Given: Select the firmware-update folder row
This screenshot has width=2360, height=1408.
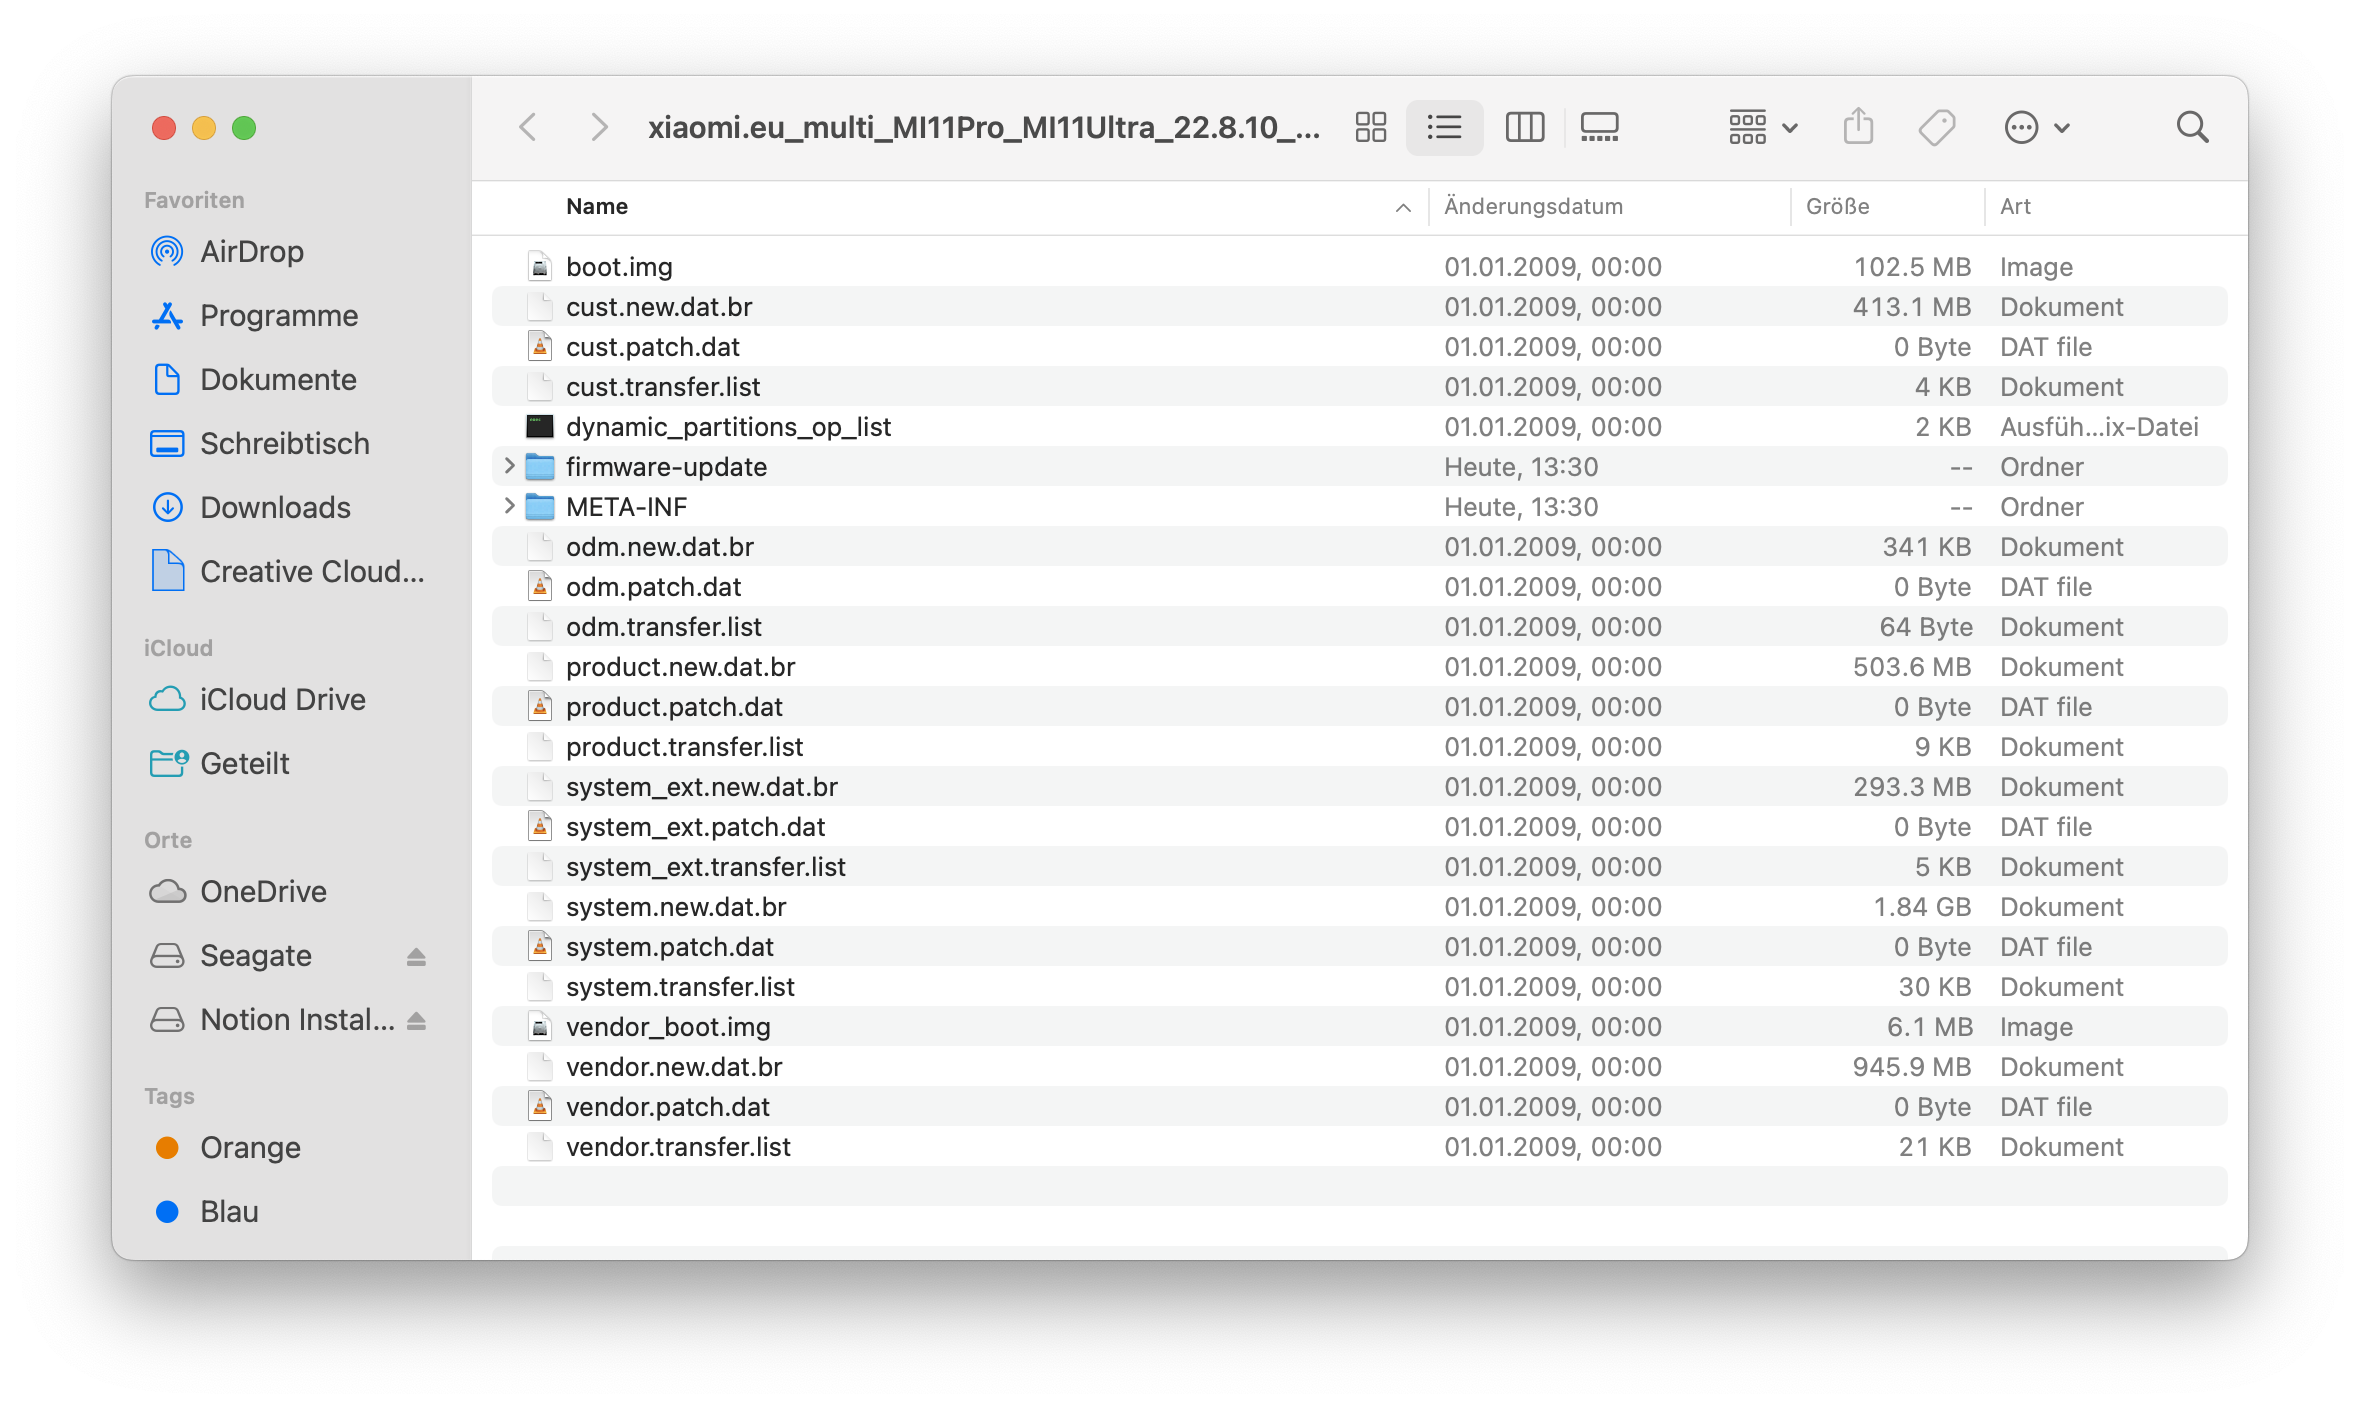Looking at the screenshot, I should 1360,466.
